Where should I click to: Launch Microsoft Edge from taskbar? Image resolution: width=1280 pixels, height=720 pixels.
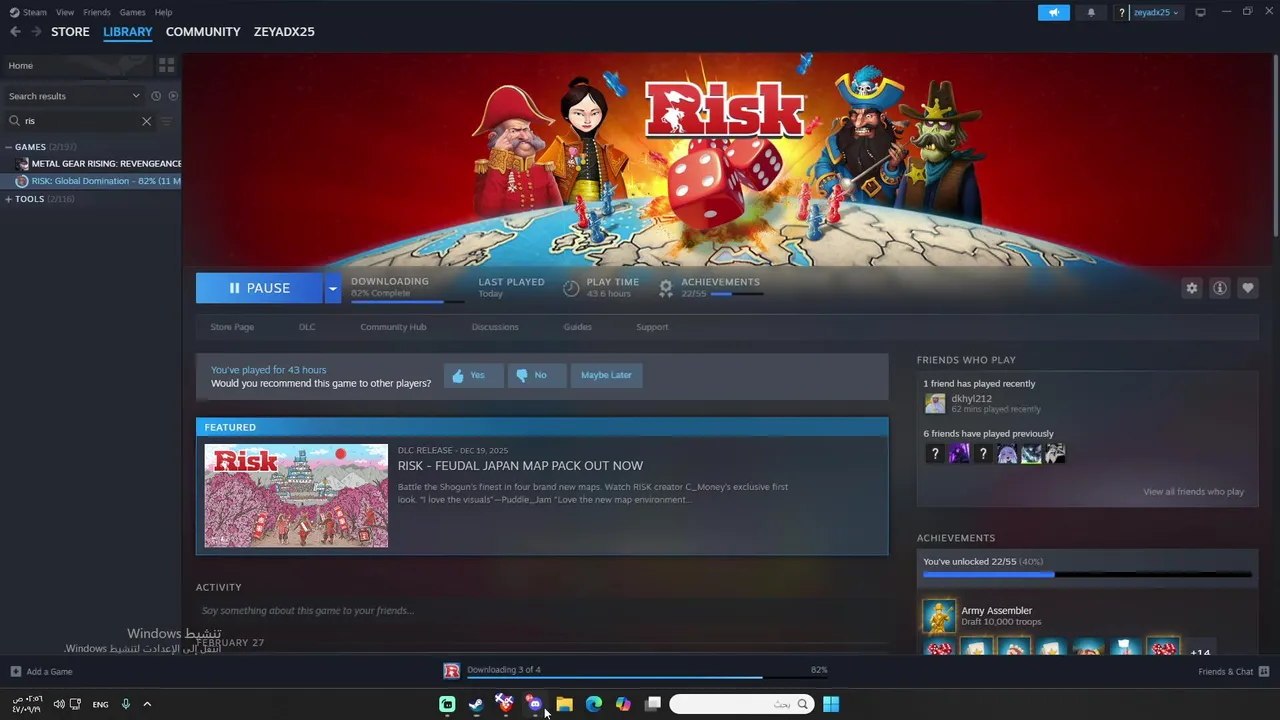point(594,704)
